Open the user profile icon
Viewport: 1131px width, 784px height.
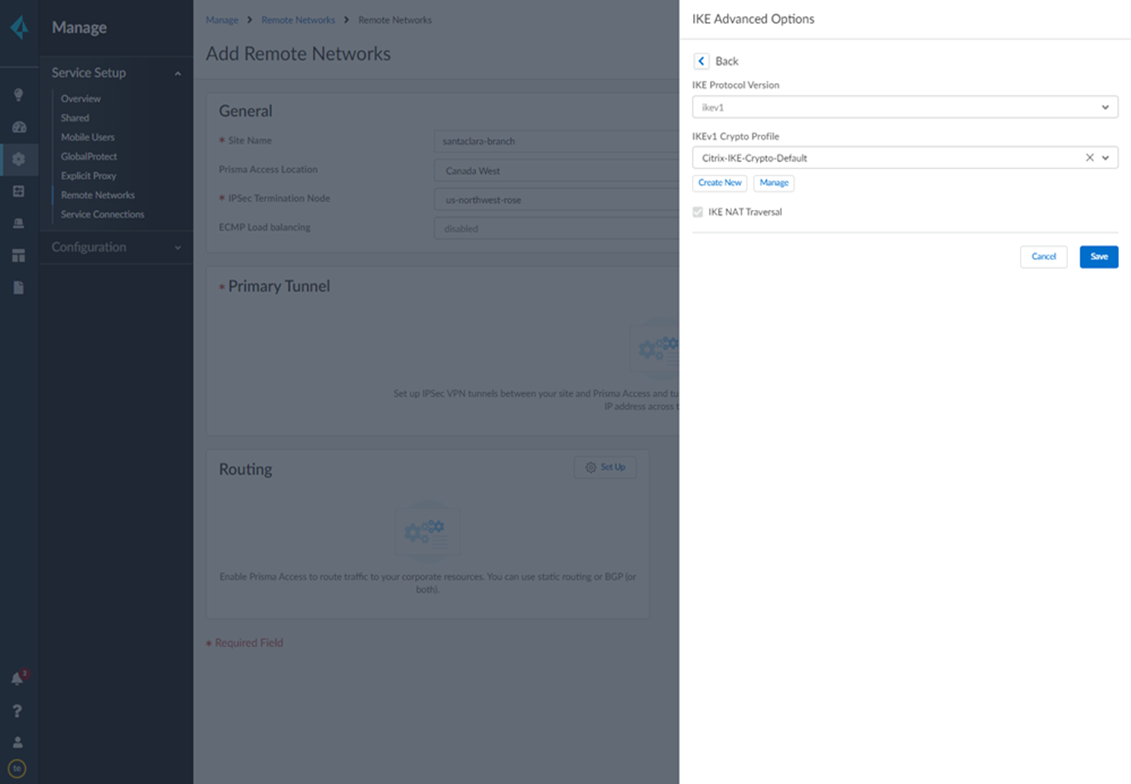17,742
